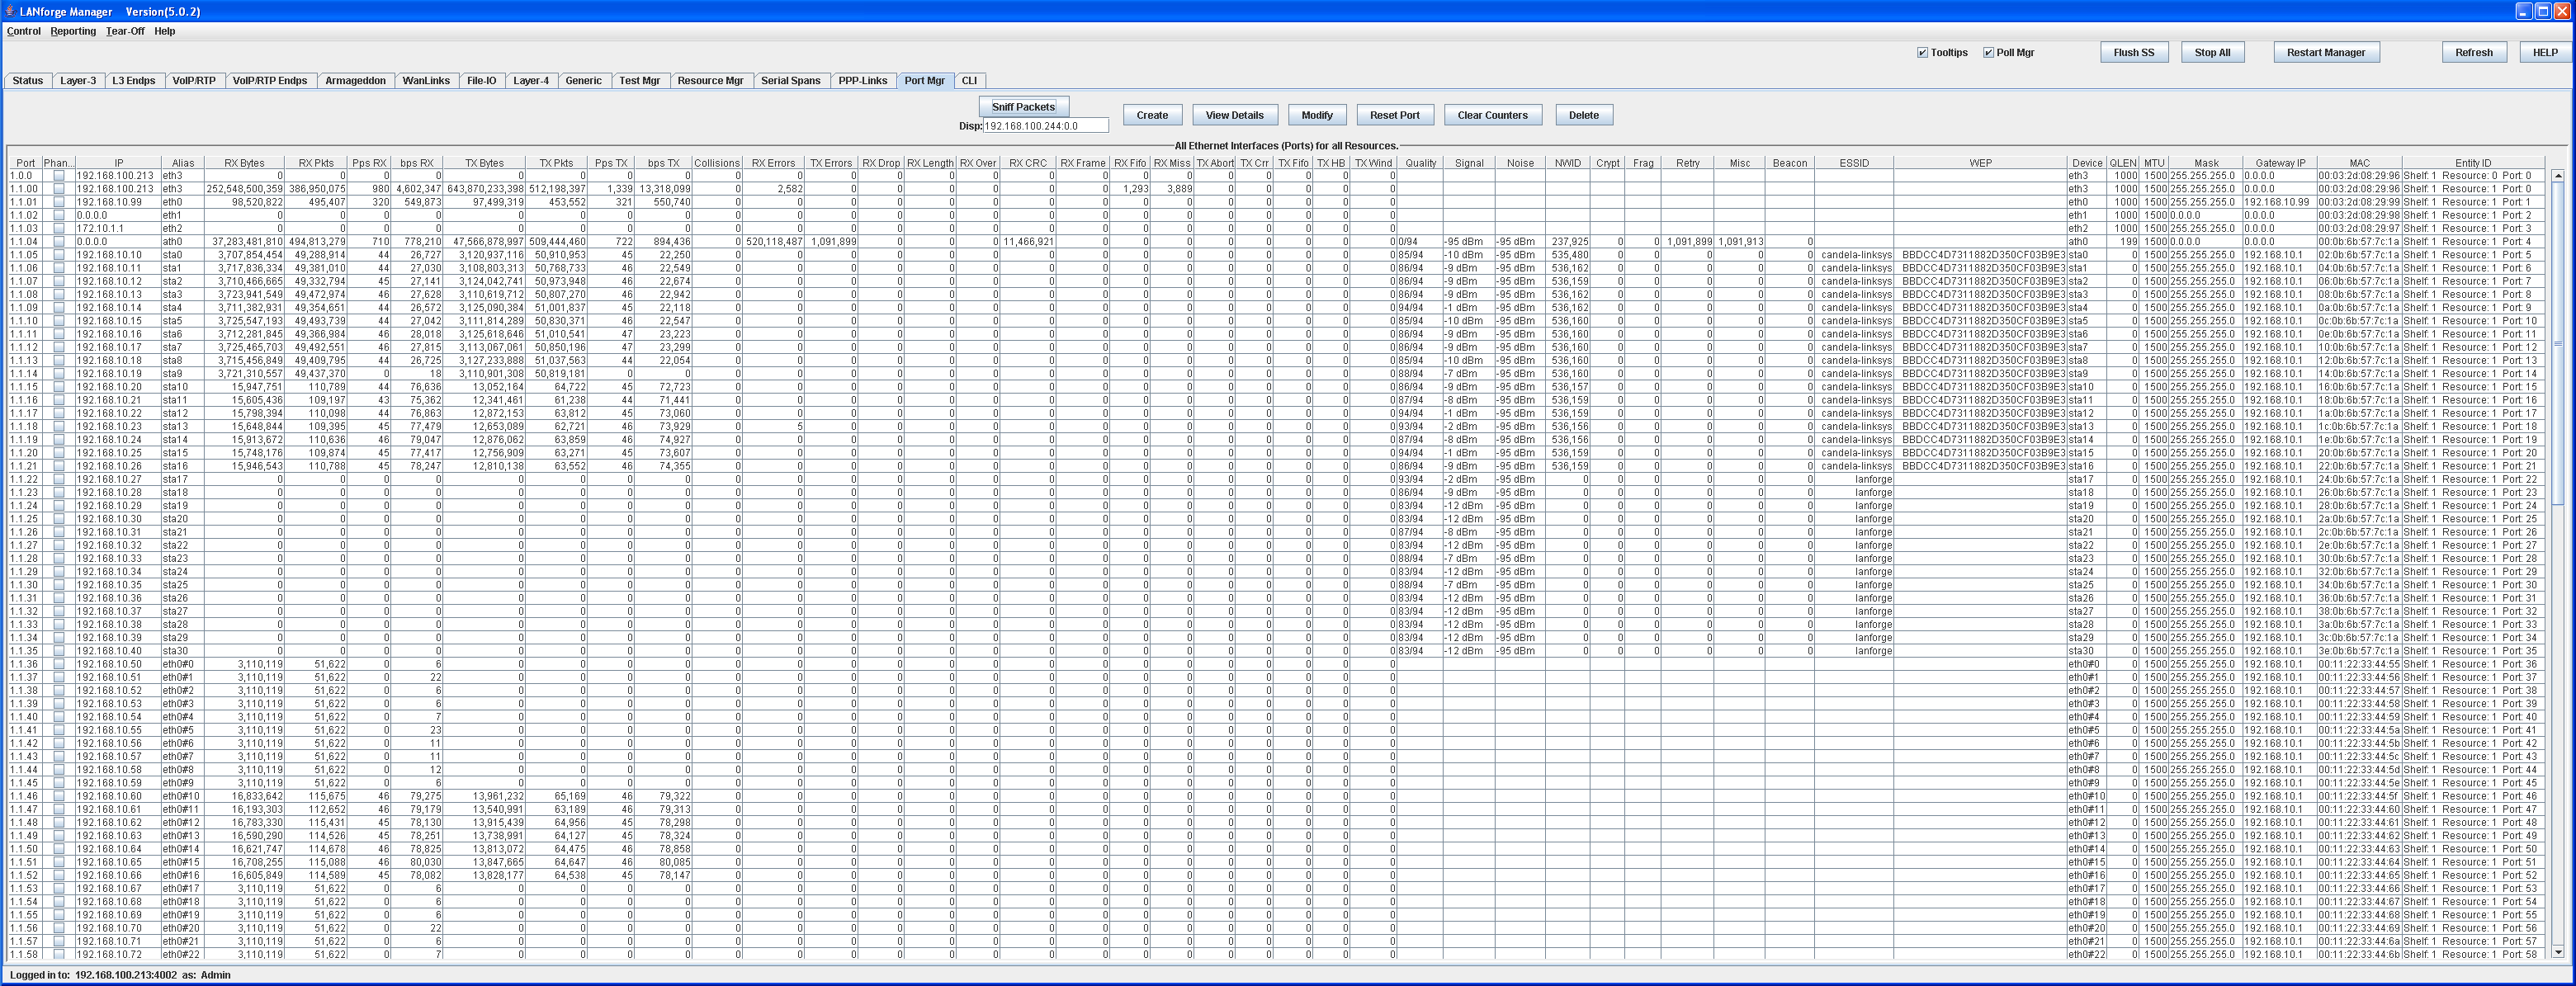Click the Clear Counters button
Screen dimensions: 2576x986
pos(1492,115)
